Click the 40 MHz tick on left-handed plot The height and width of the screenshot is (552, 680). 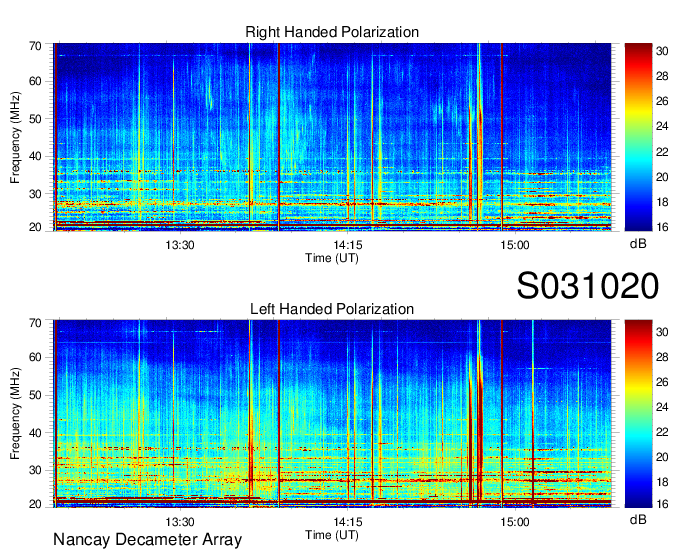tap(35, 433)
